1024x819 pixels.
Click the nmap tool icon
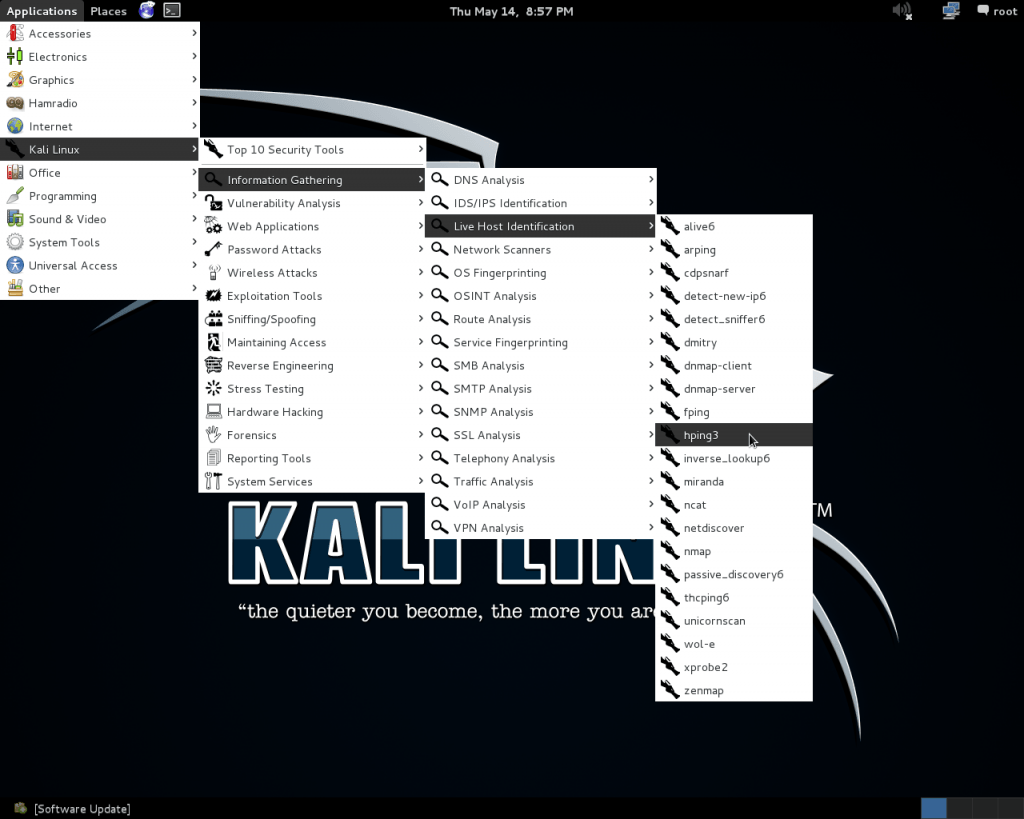coord(670,551)
